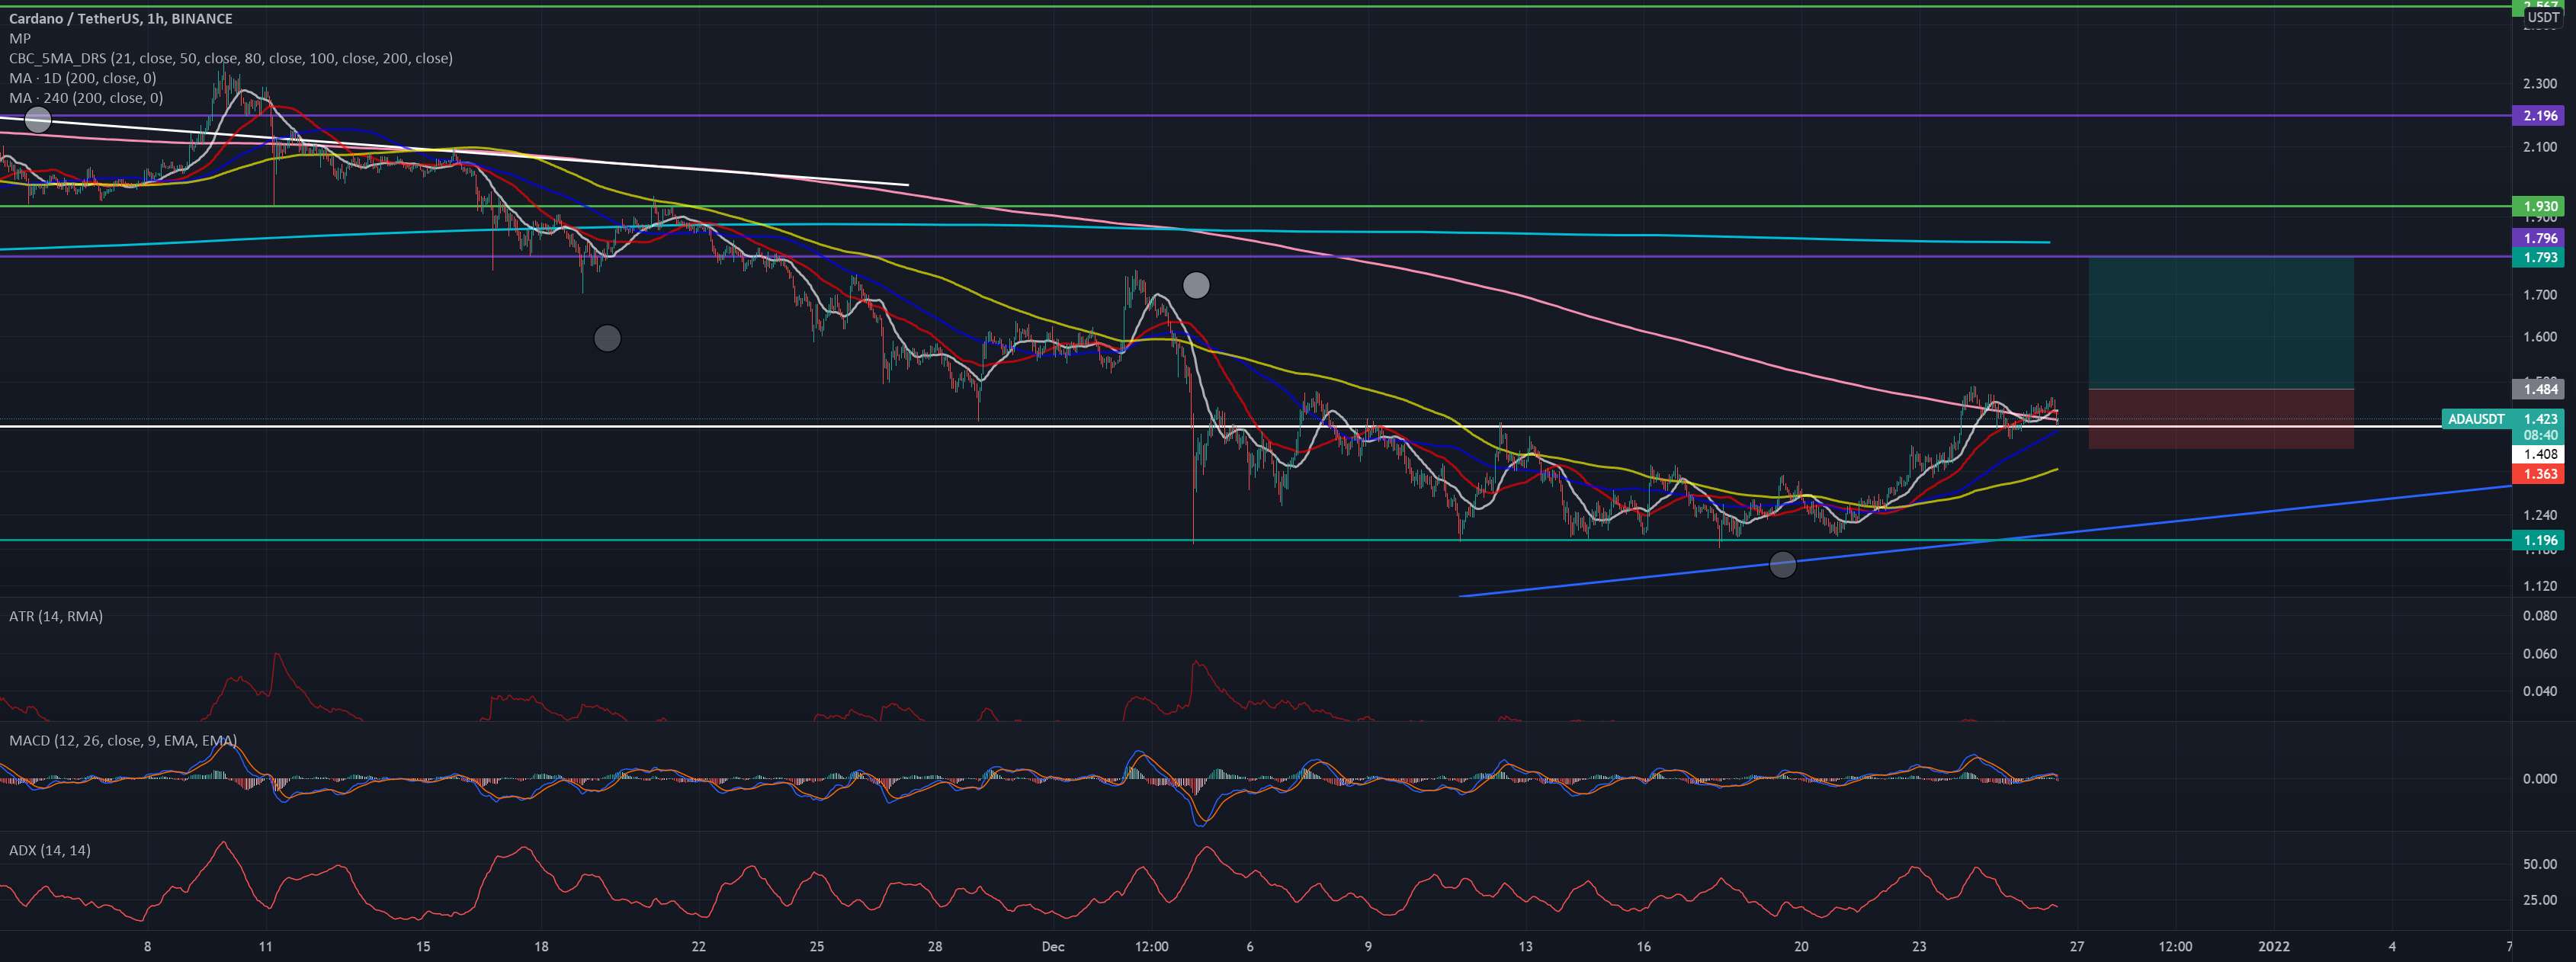Click the dark circle marker on the blue trendline
The height and width of the screenshot is (962, 2576).
(1782, 565)
